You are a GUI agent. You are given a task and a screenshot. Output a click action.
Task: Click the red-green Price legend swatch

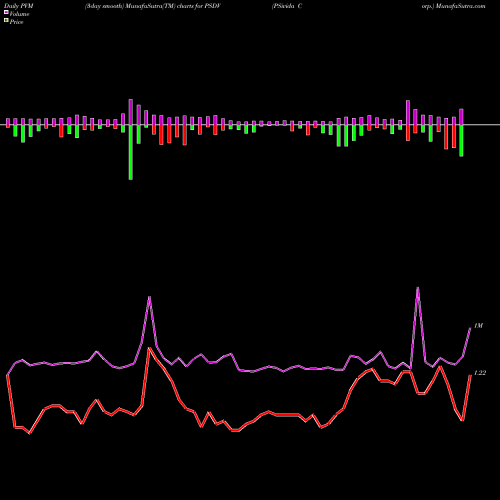6,21
